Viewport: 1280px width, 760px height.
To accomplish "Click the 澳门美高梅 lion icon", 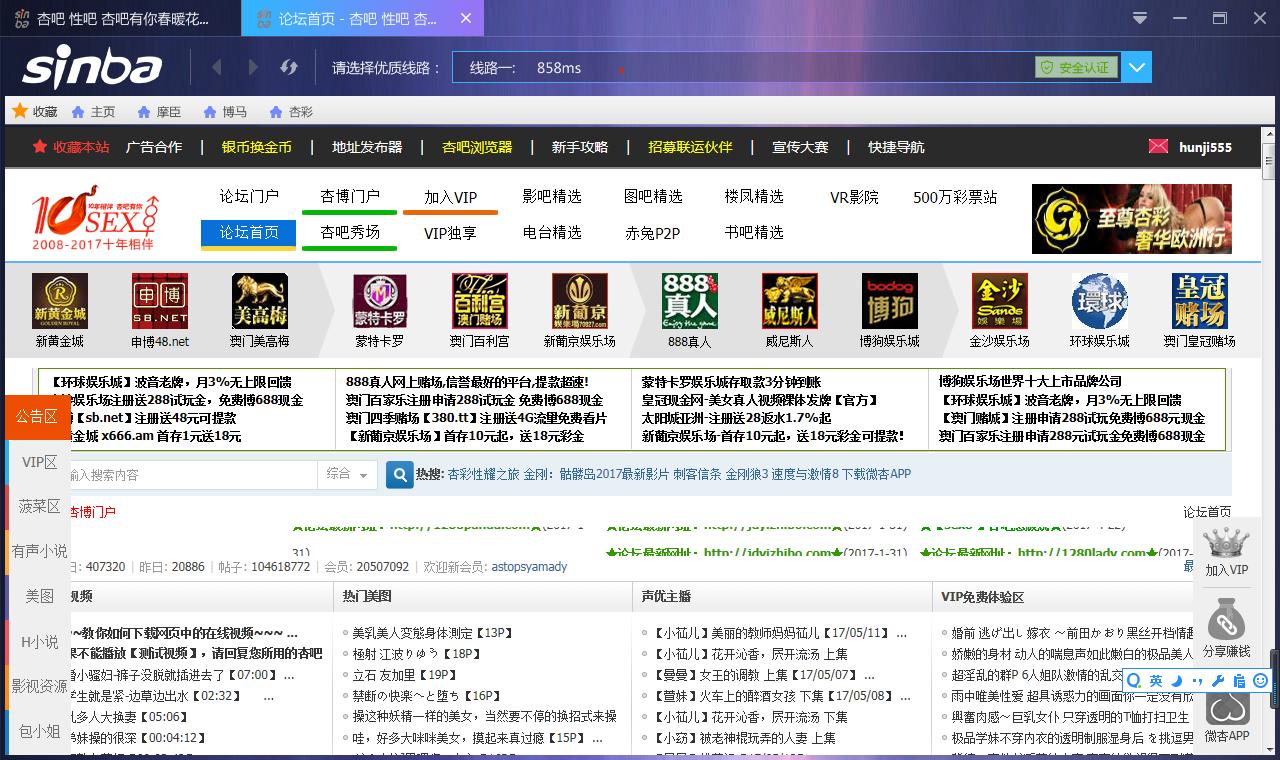I will pyautogui.click(x=260, y=301).
